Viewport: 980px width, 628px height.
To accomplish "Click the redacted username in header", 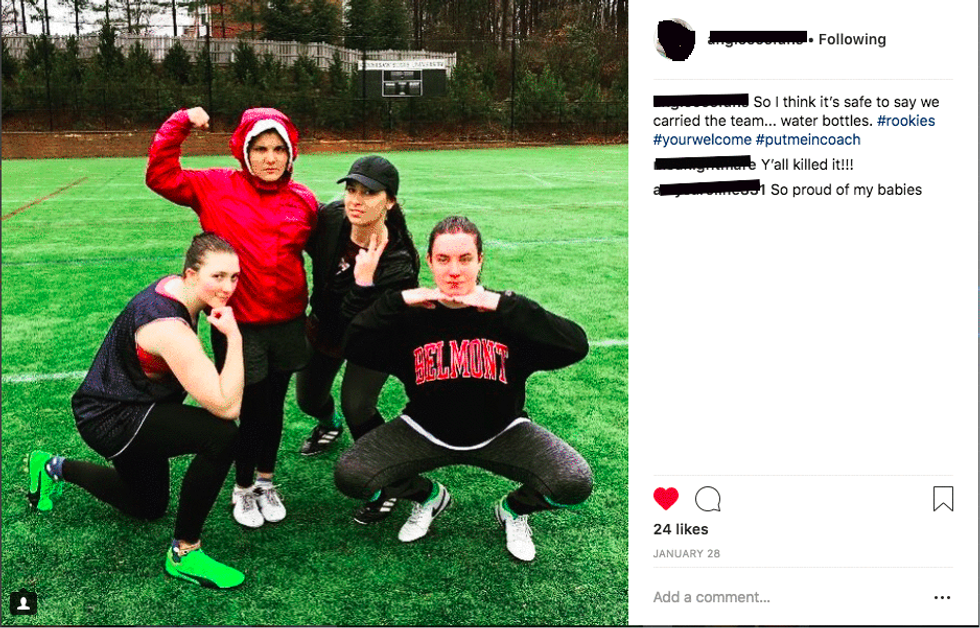I will pyautogui.click(x=757, y=39).
